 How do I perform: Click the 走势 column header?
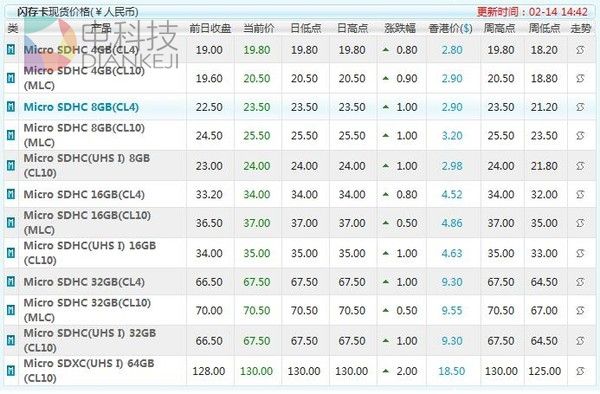[x=580, y=28]
